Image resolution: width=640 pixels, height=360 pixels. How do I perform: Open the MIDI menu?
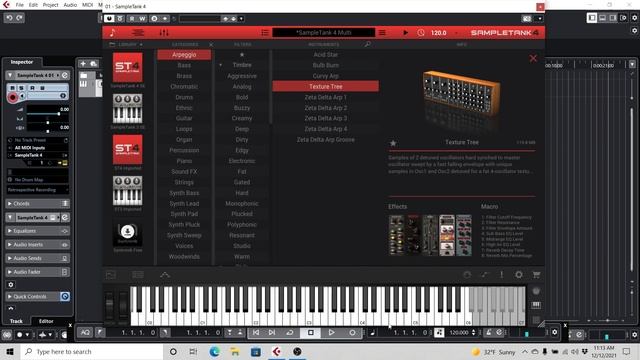click(x=88, y=5)
